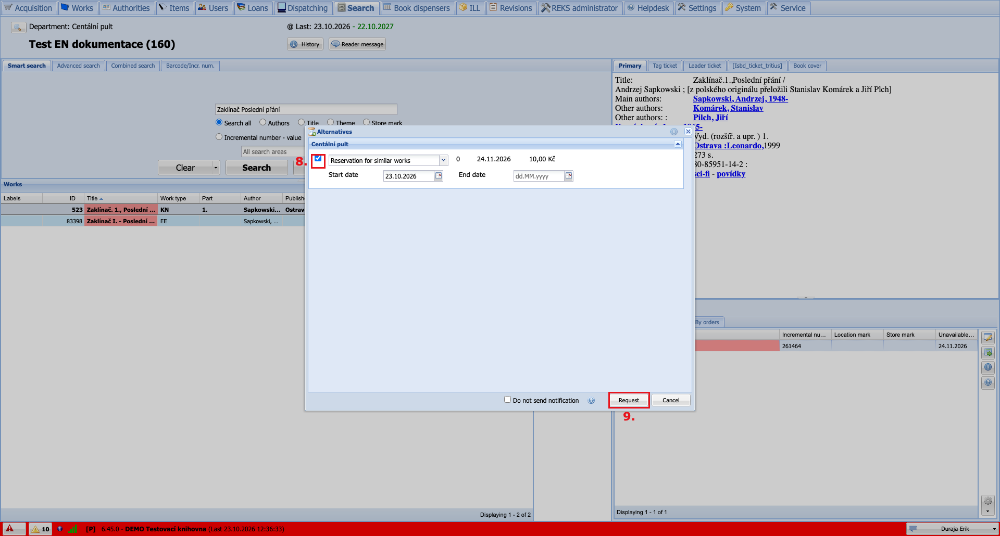Click the globe icon next to notification checkbox
The height and width of the screenshot is (536, 1000).
pos(591,401)
